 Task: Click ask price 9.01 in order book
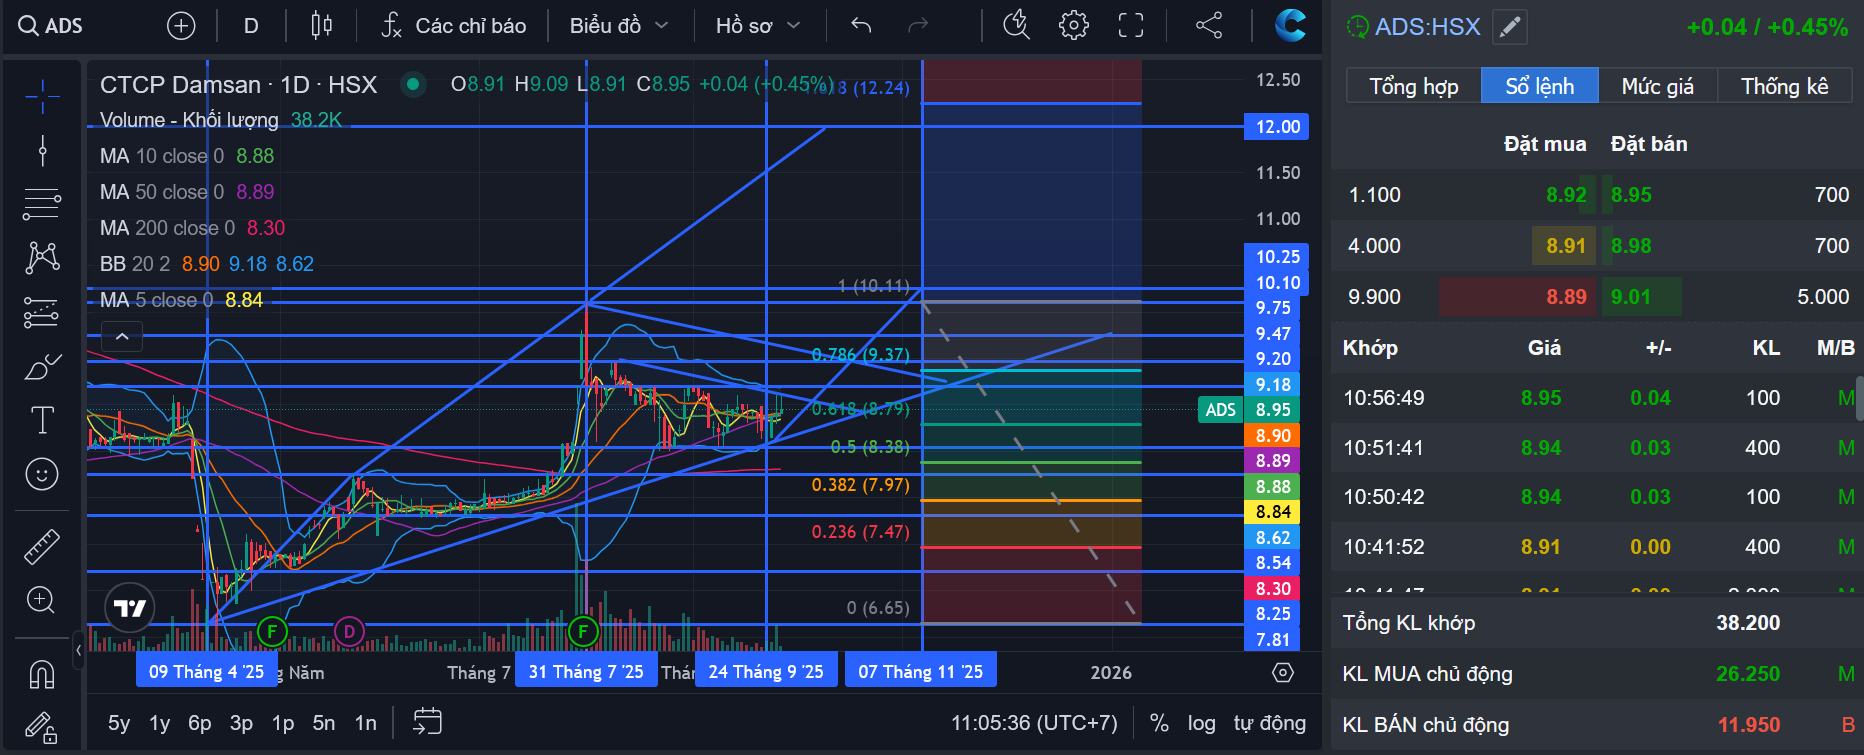[x=1631, y=297]
